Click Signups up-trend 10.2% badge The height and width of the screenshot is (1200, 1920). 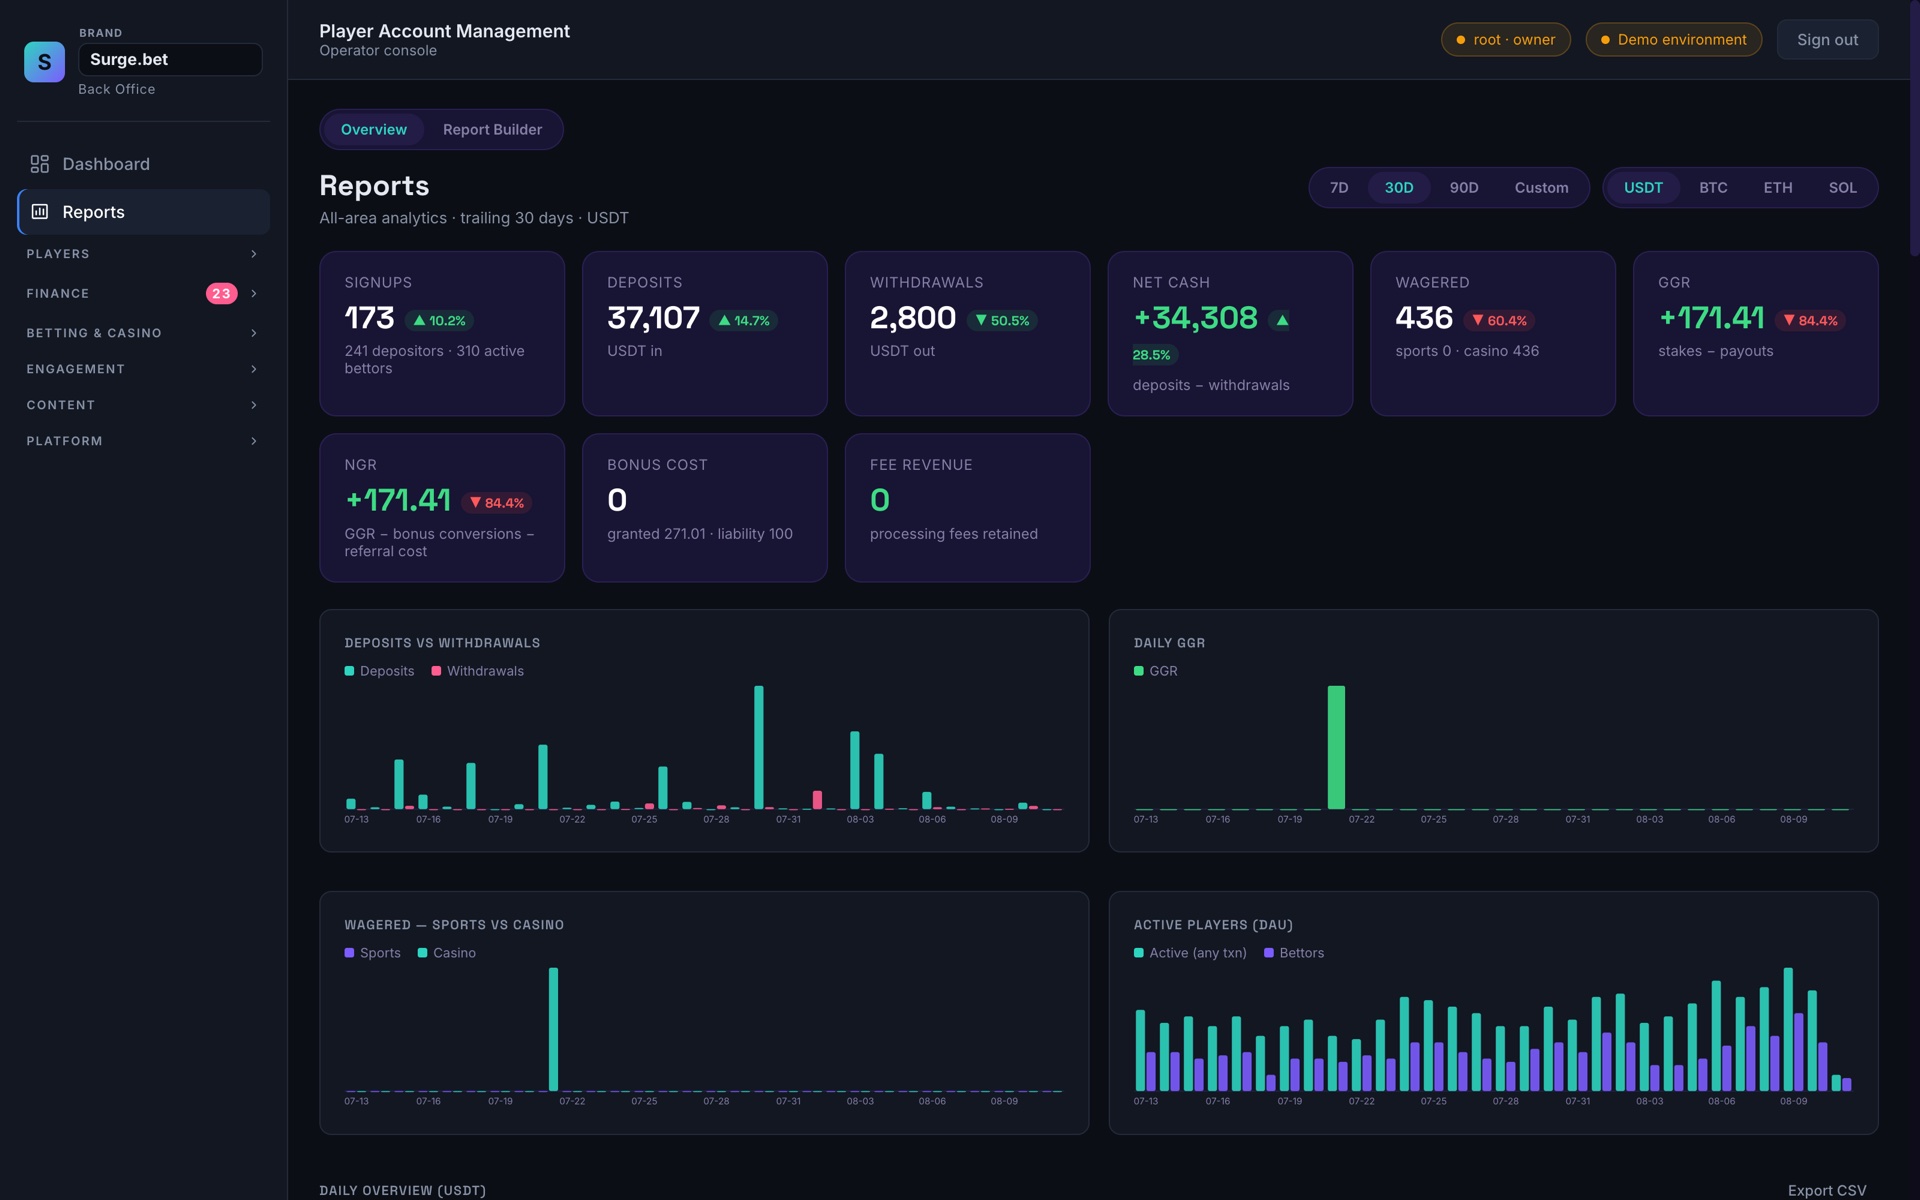click(440, 321)
